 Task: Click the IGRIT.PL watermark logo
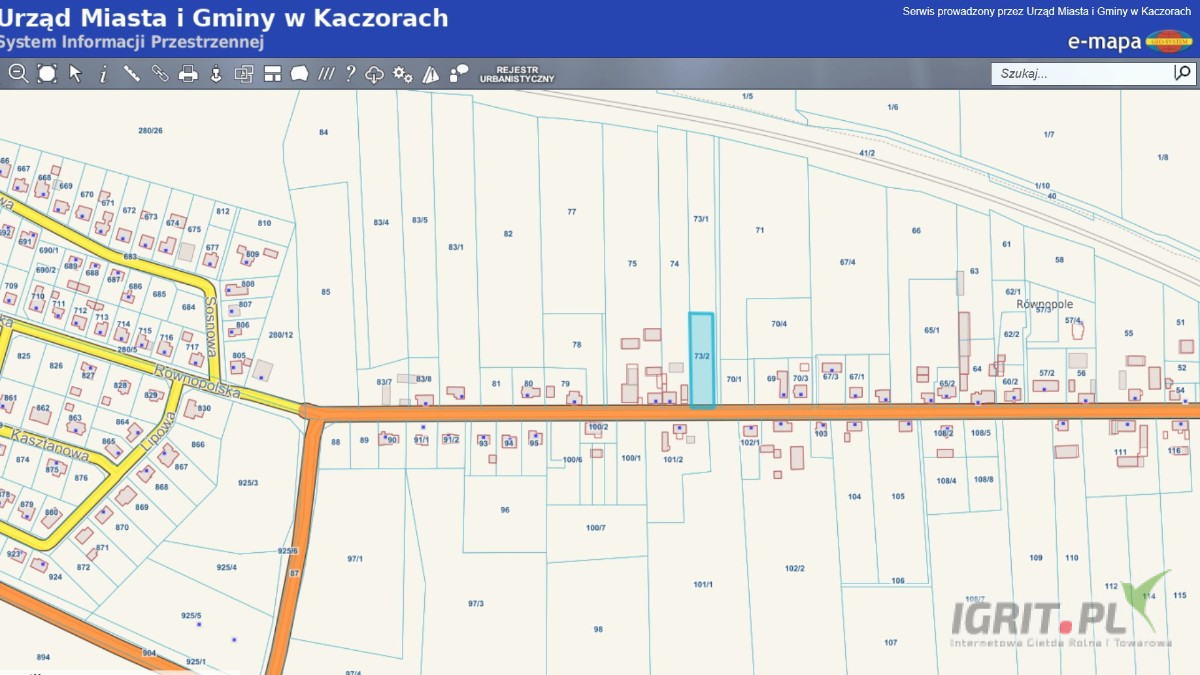tap(1060, 613)
